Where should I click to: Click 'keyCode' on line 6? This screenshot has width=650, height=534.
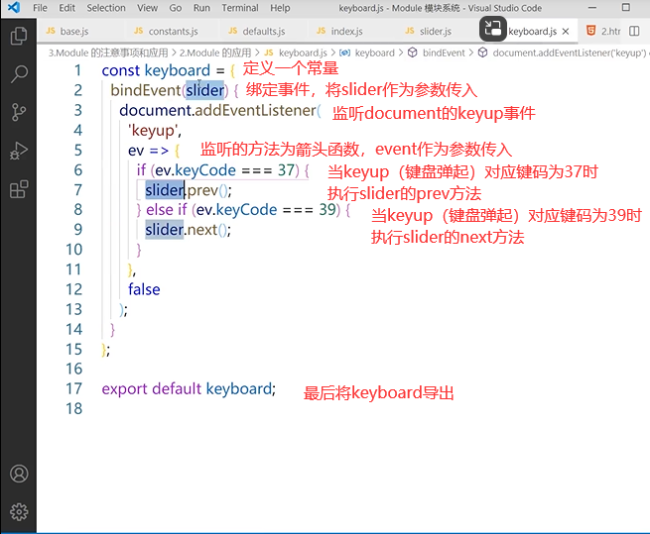tap(205, 170)
